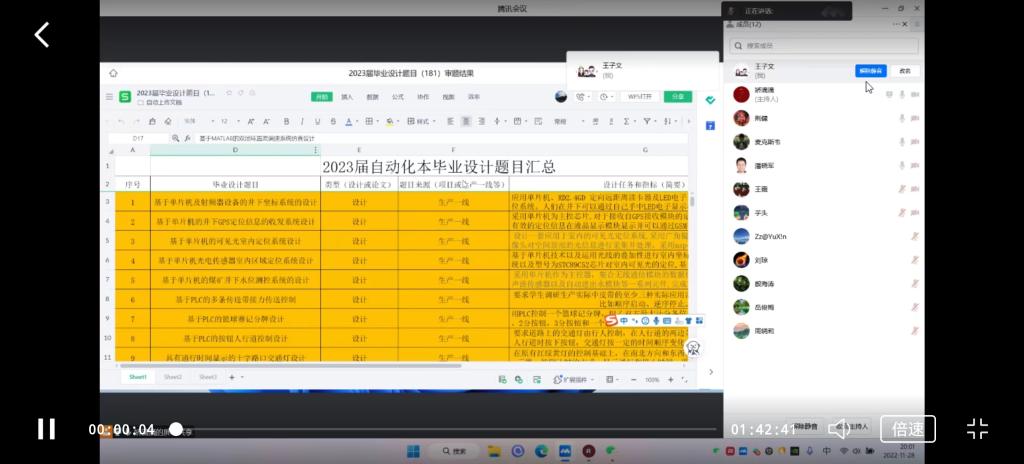Image resolution: width=1024 pixels, height=464 pixels.
Task: Click the search members input field
Action: 822,46
